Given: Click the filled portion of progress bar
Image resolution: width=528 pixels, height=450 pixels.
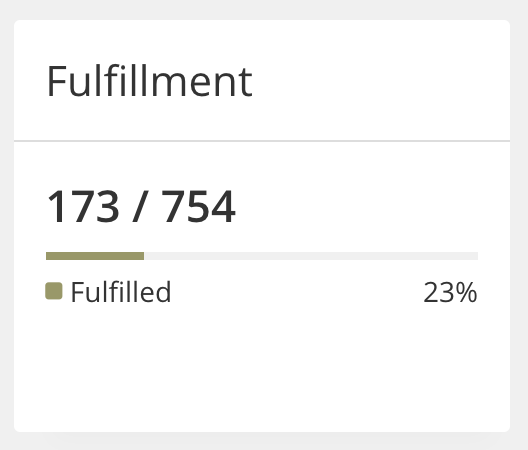Looking at the screenshot, I should pyautogui.click(x=95, y=256).
